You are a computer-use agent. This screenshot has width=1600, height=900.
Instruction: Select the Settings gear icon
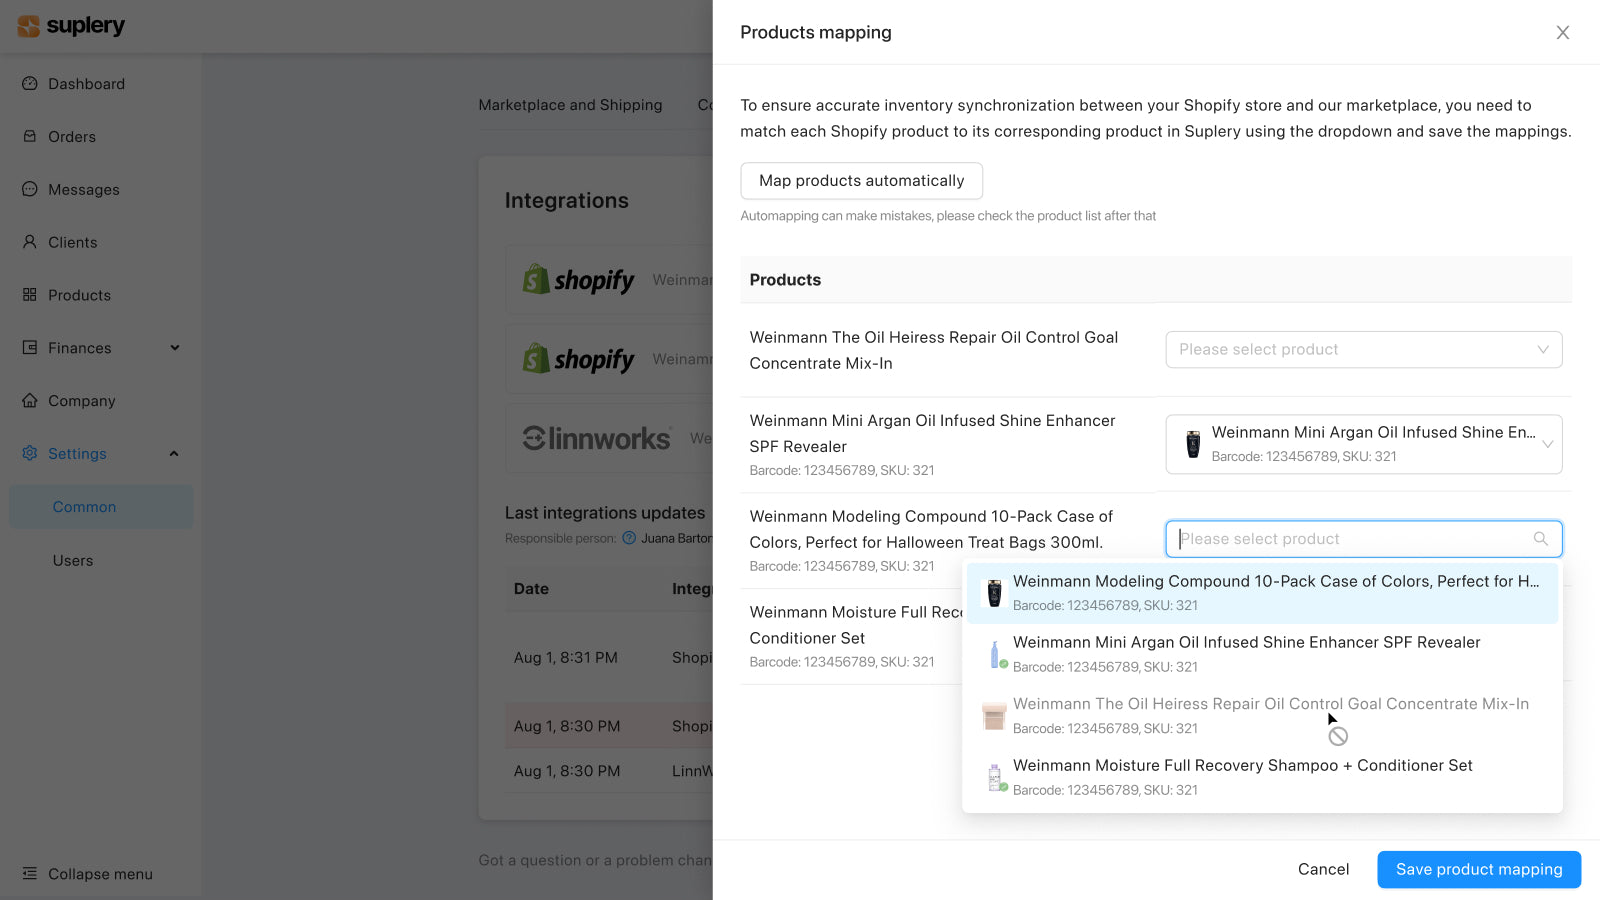[x=30, y=453]
